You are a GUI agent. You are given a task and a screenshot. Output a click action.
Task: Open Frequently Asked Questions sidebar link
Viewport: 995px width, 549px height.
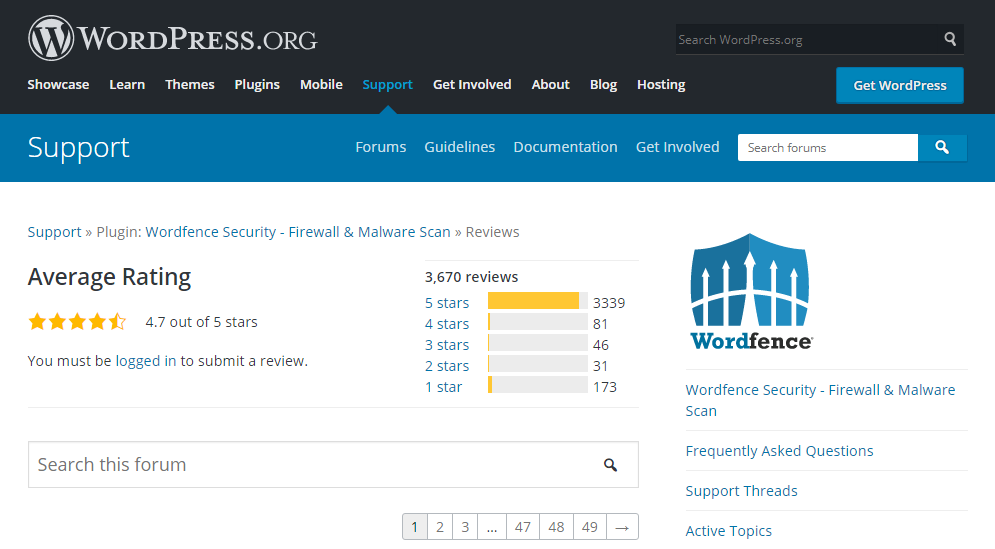(779, 451)
